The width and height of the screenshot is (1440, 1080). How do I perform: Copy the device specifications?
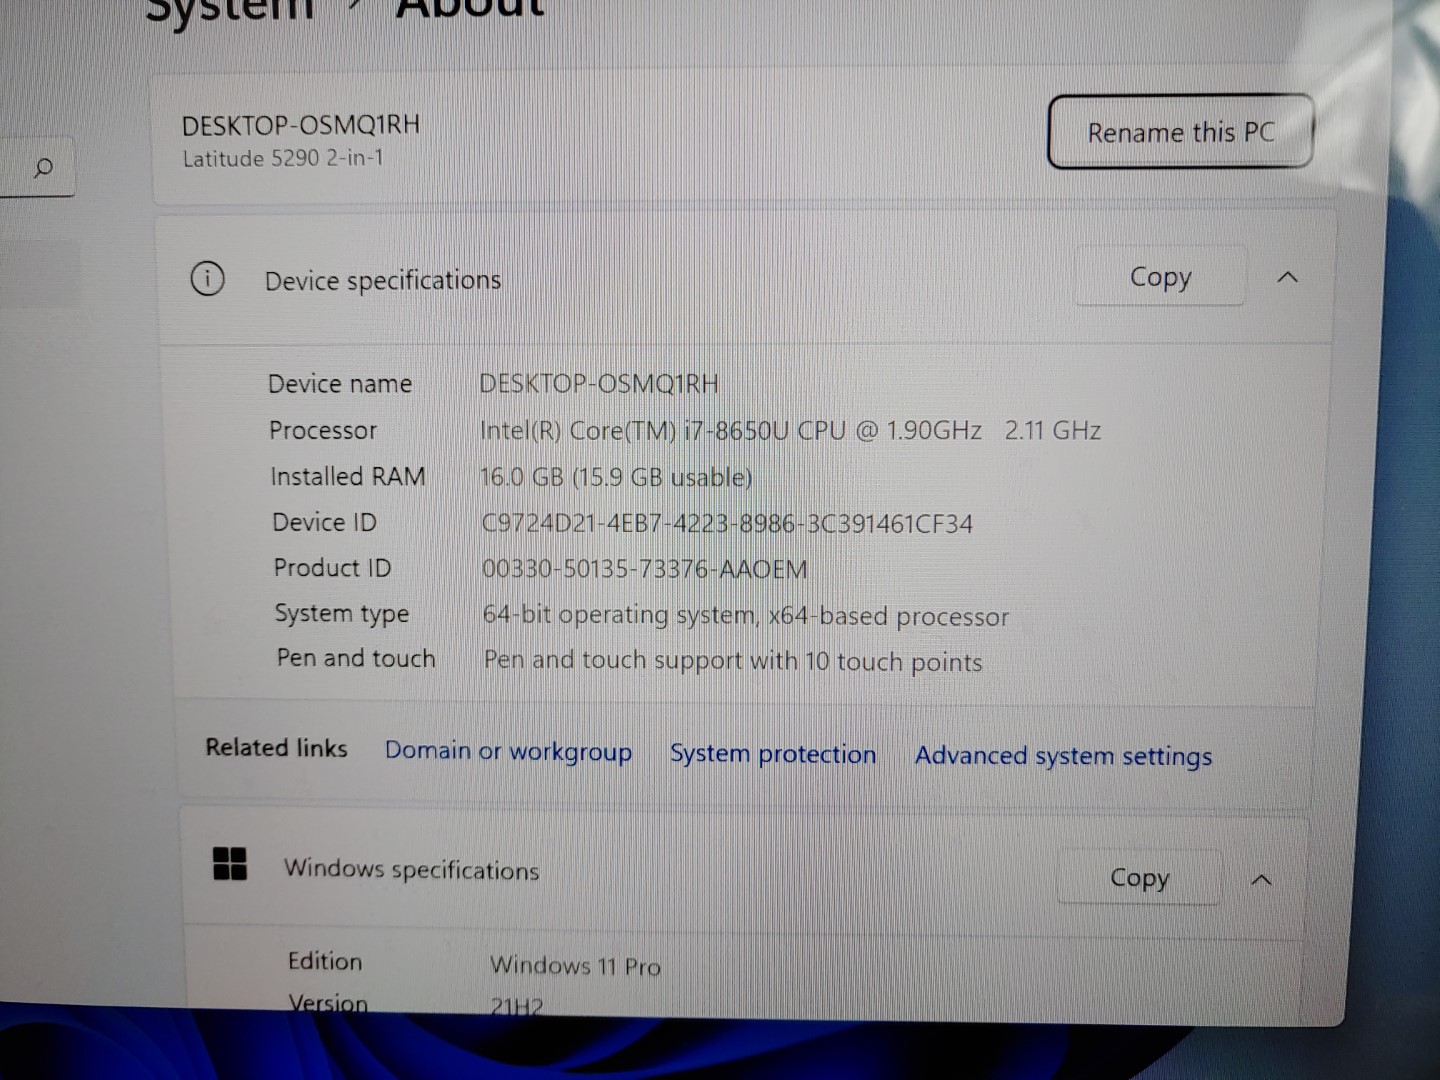click(x=1160, y=276)
